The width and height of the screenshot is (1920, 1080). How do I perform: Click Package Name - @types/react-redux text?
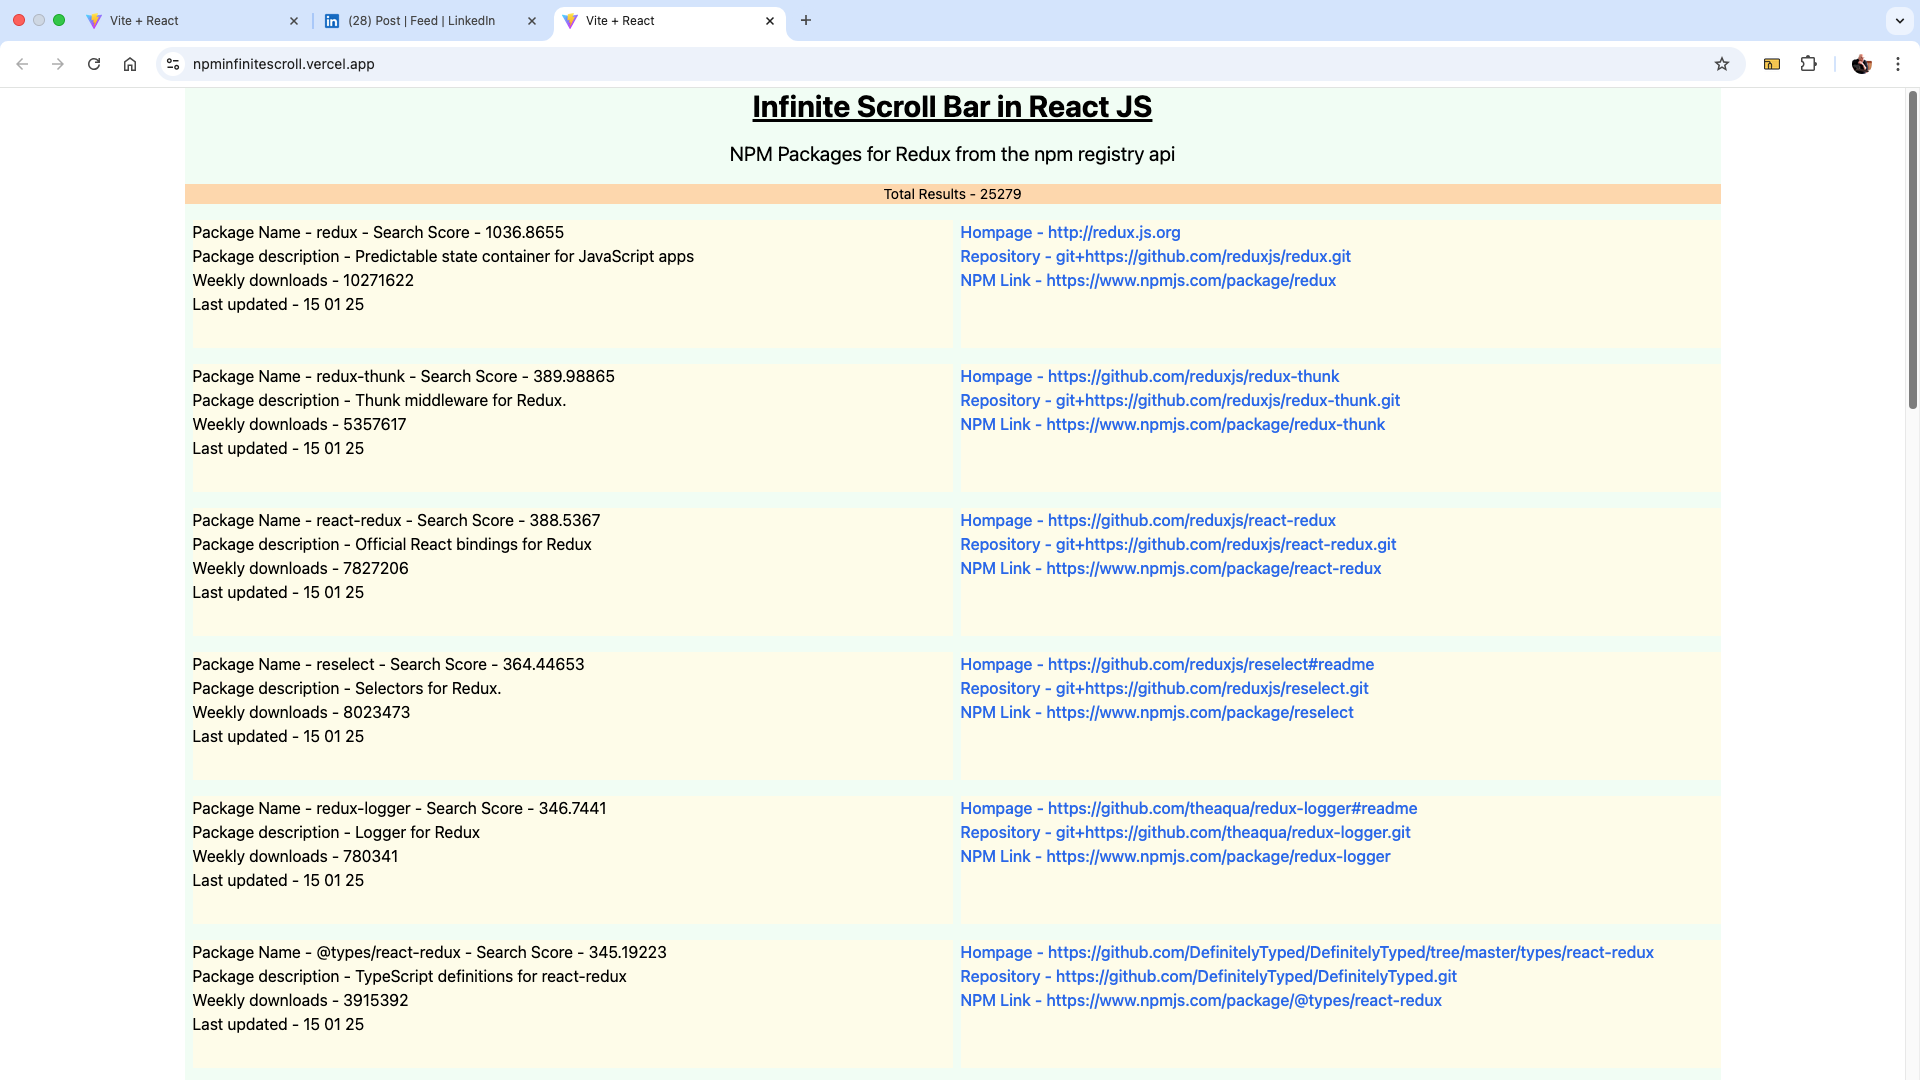coord(429,952)
